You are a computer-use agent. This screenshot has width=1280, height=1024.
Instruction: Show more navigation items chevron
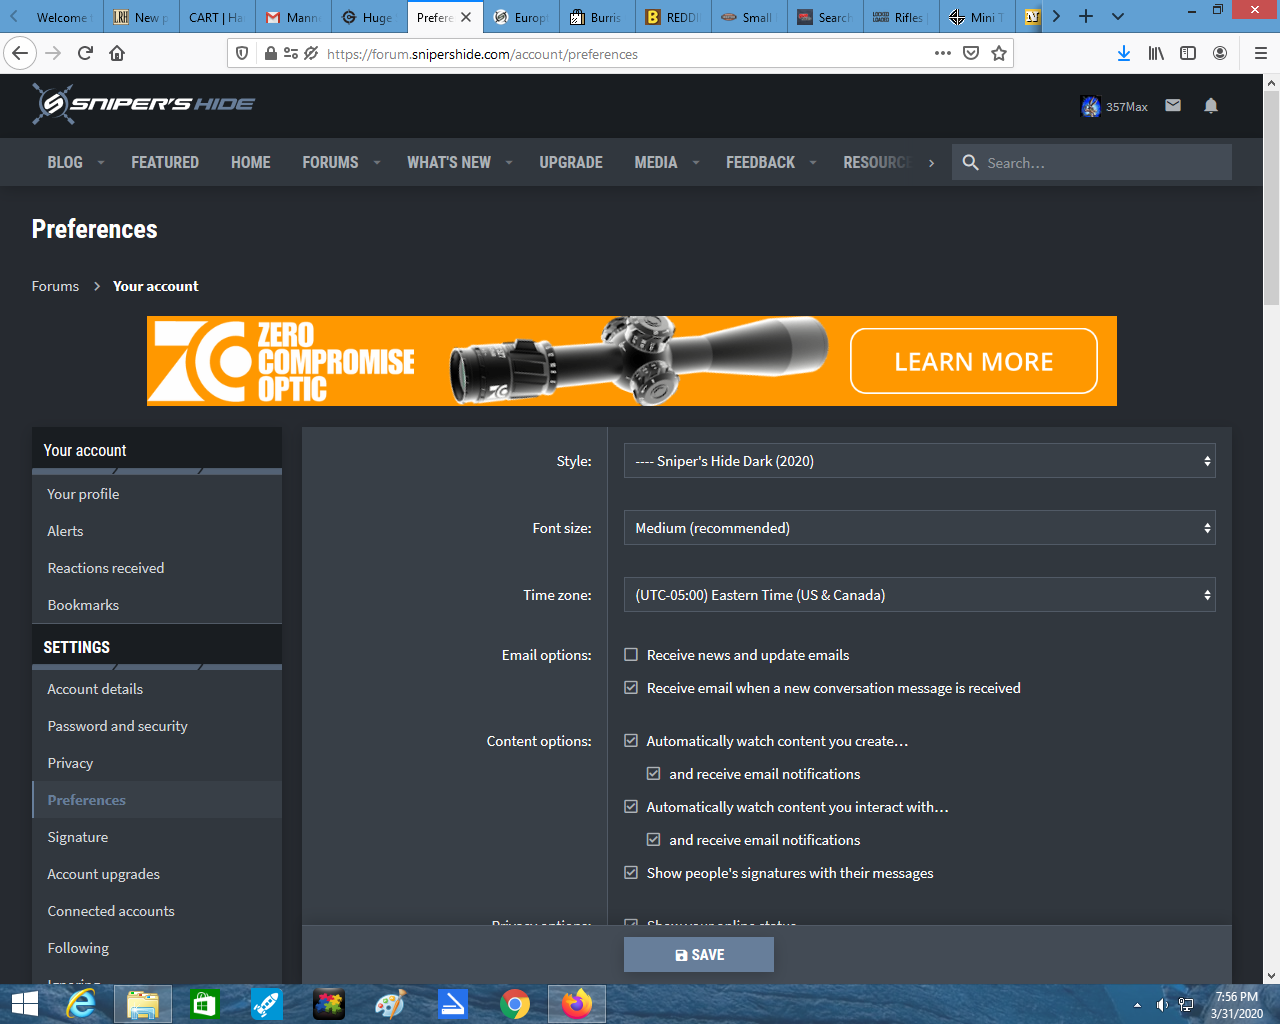pyautogui.click(x=931, y=163)
